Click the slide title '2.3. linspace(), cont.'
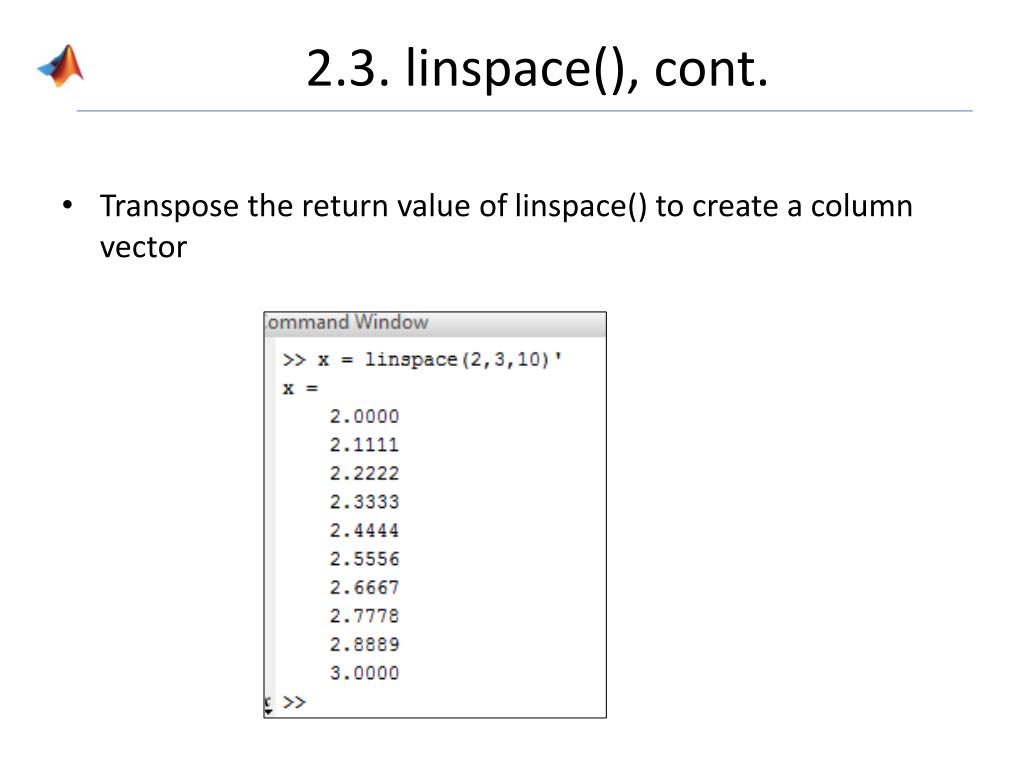1024x768 pixels. (x=537, y=69)
